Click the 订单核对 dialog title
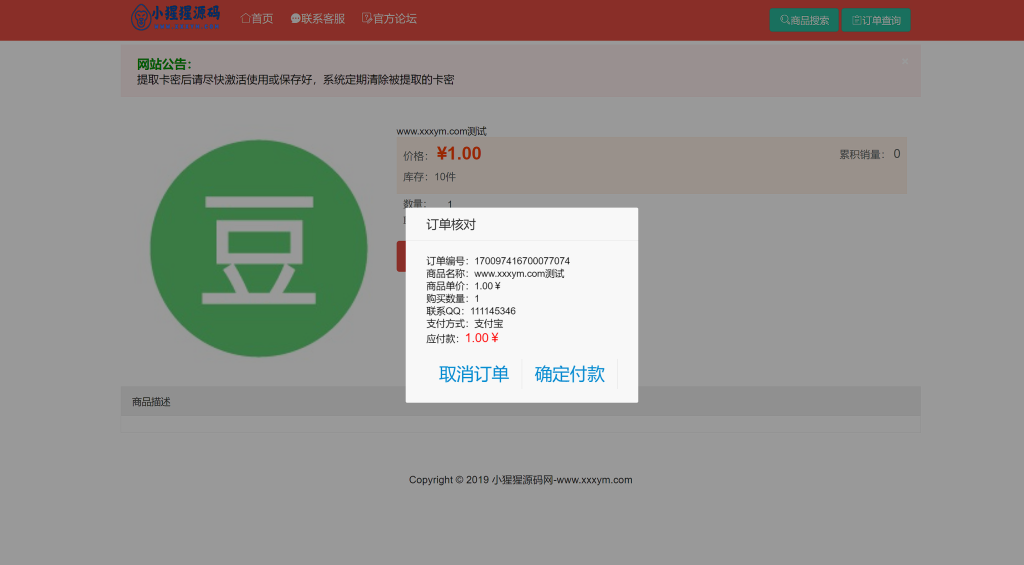 pyautogui.click(x=451, y=225)
